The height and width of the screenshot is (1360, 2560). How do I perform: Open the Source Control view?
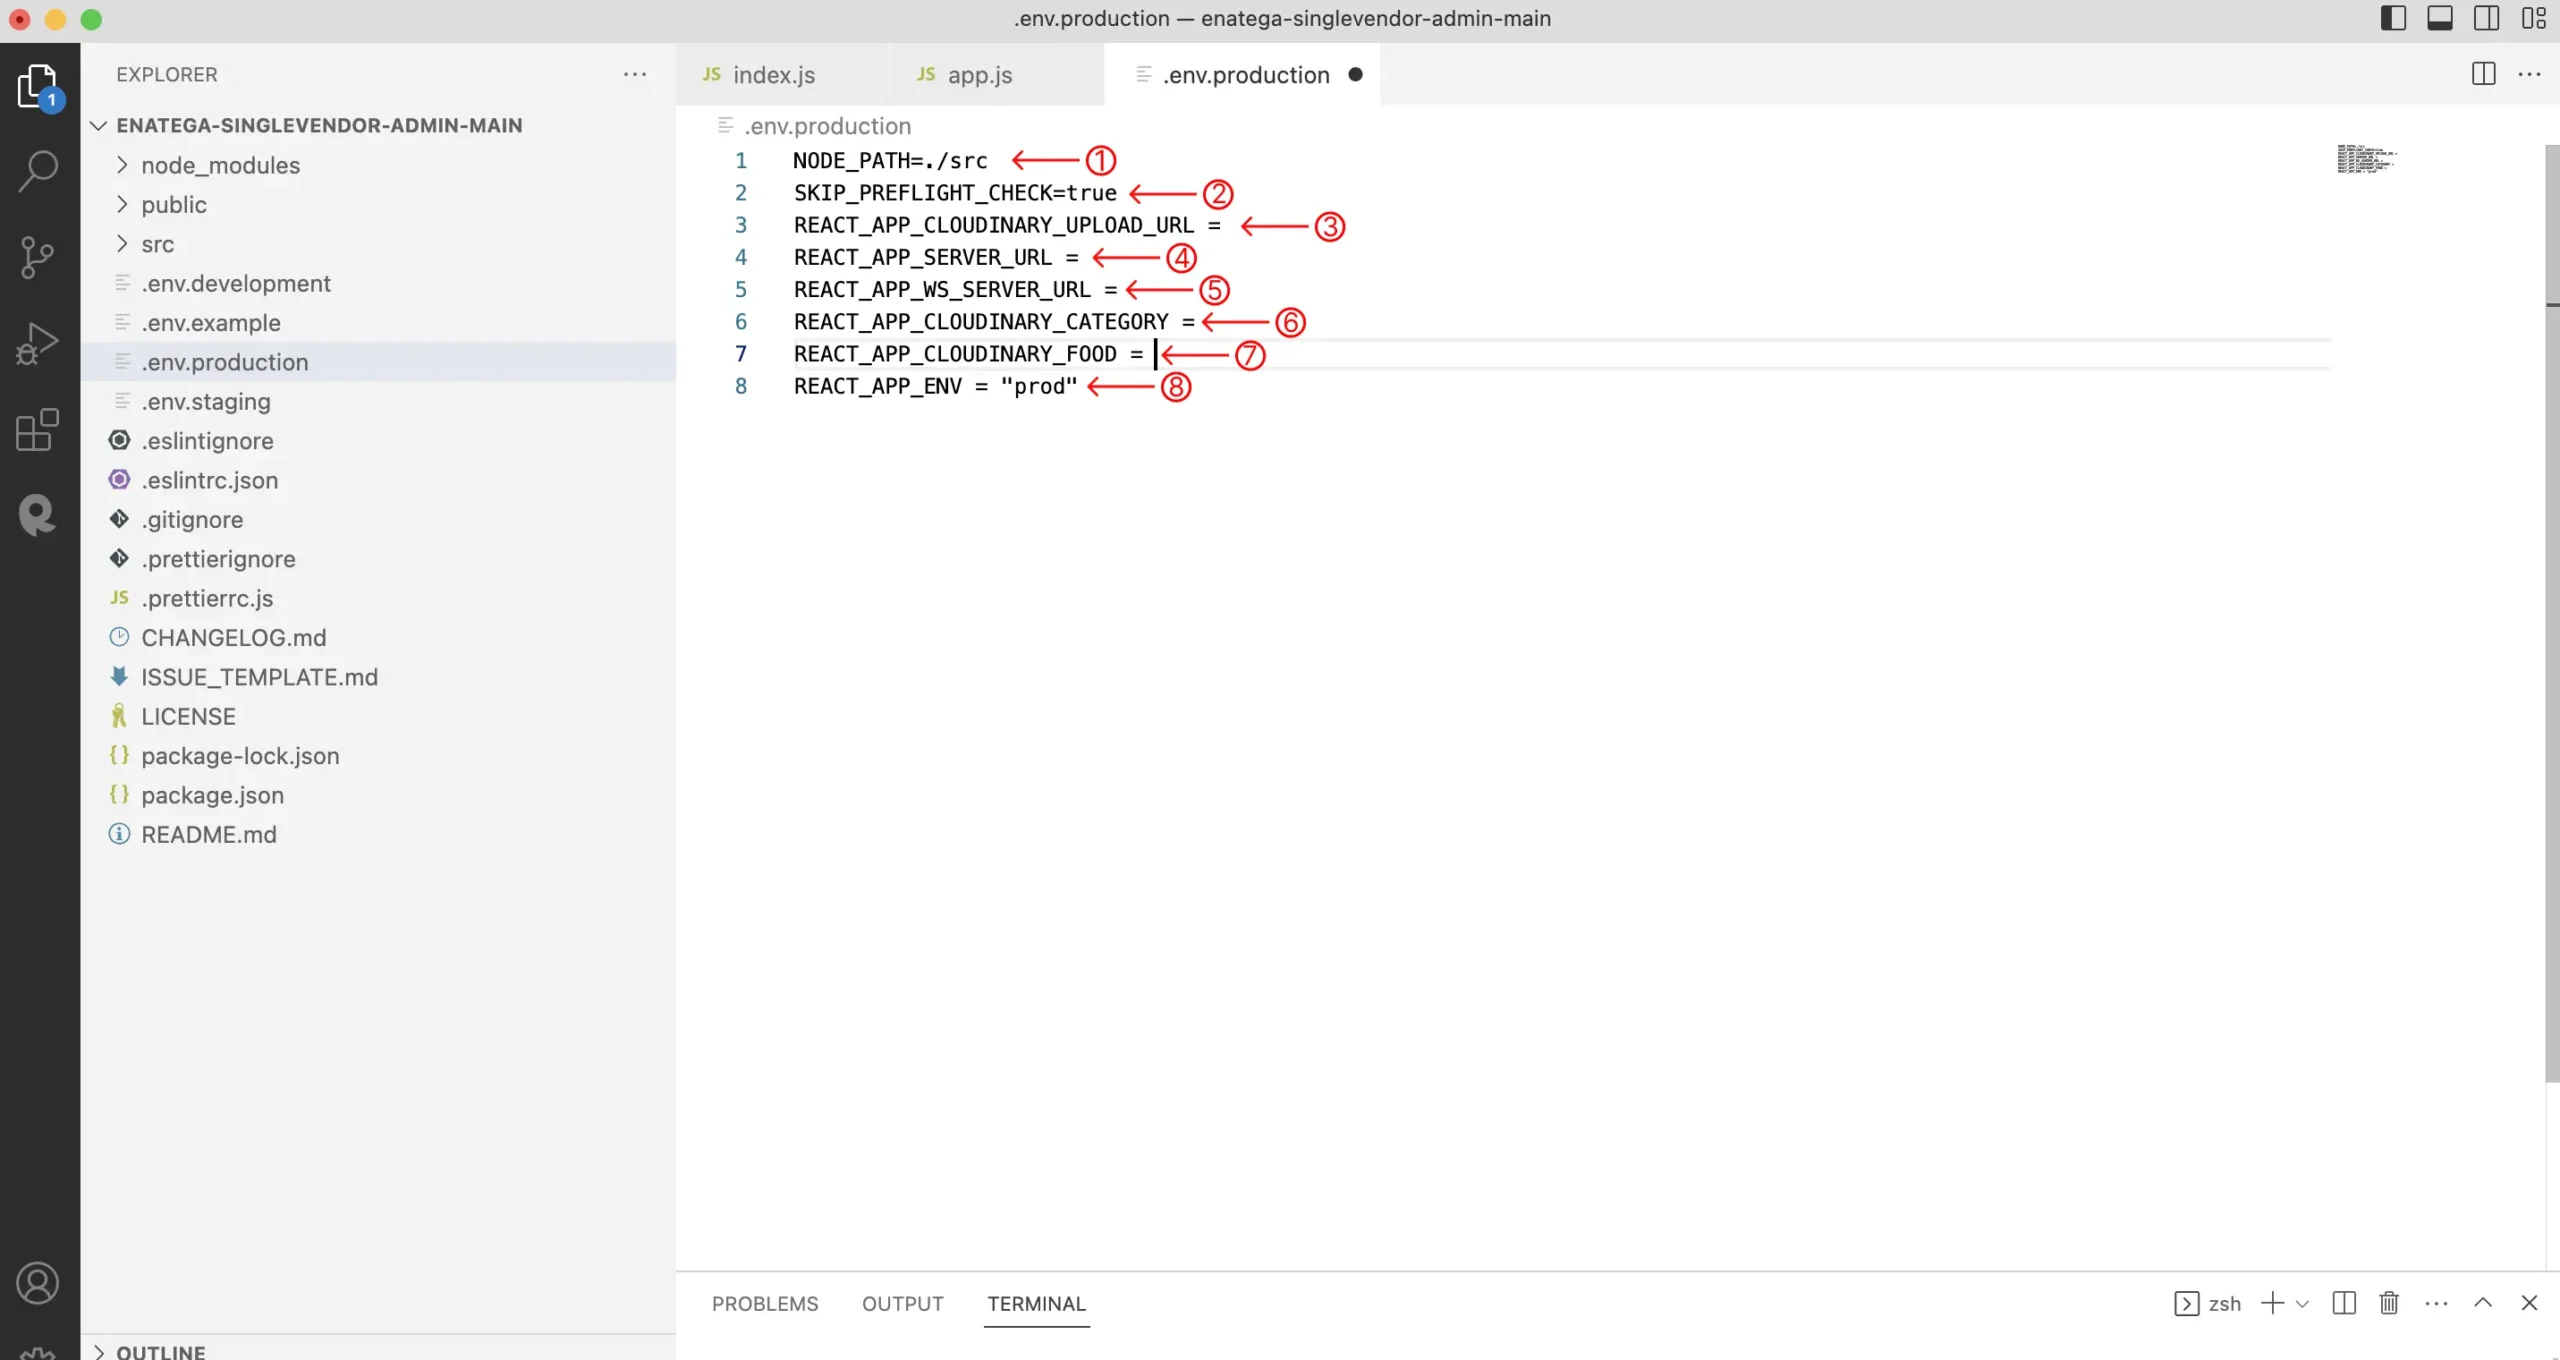click(38, 257)
